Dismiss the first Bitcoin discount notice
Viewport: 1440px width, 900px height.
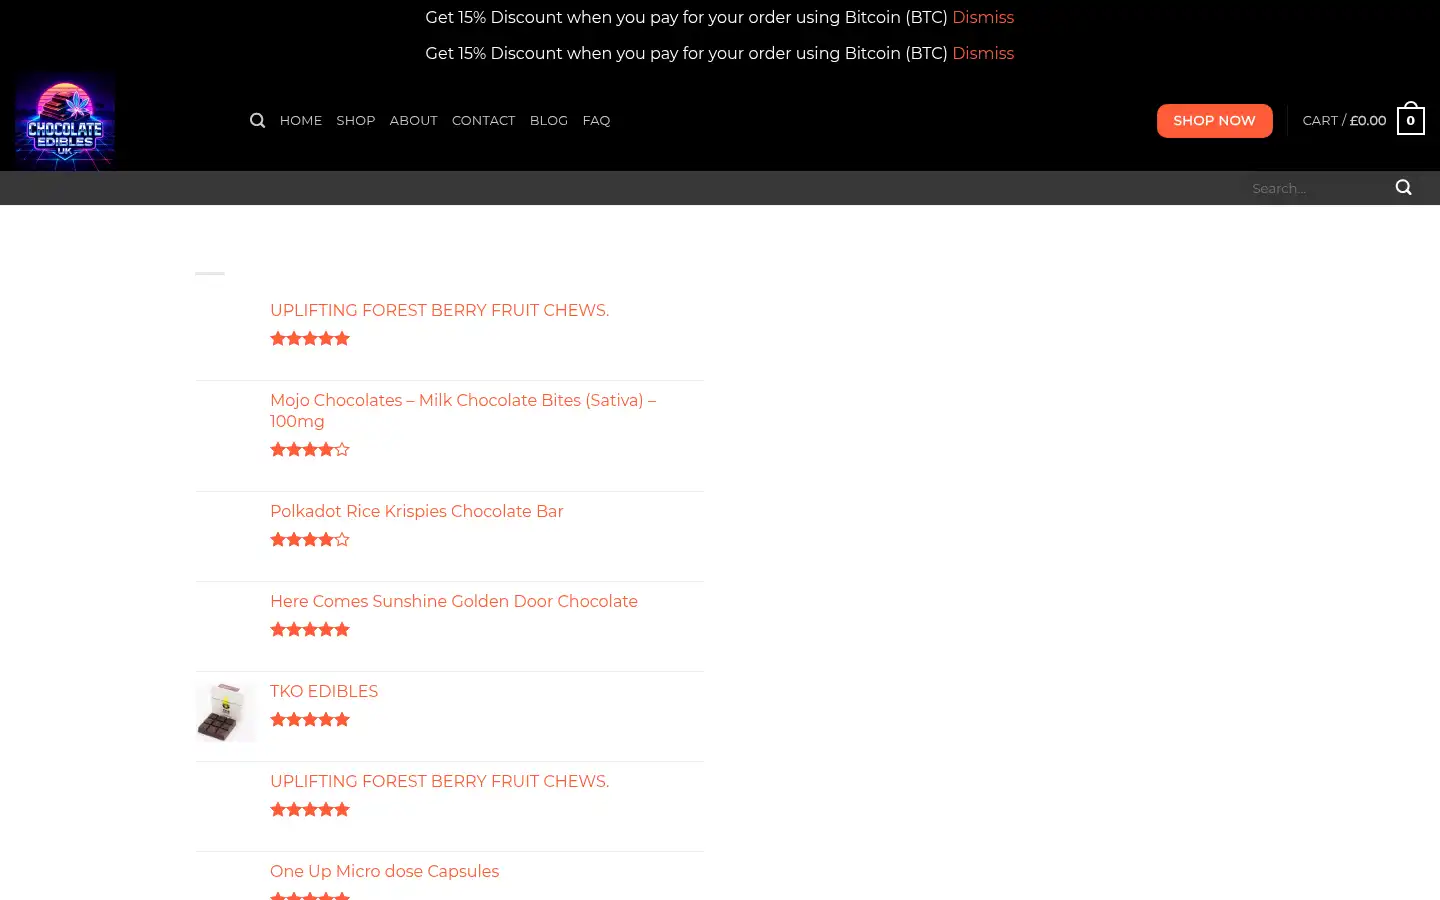tap(983, 17)
